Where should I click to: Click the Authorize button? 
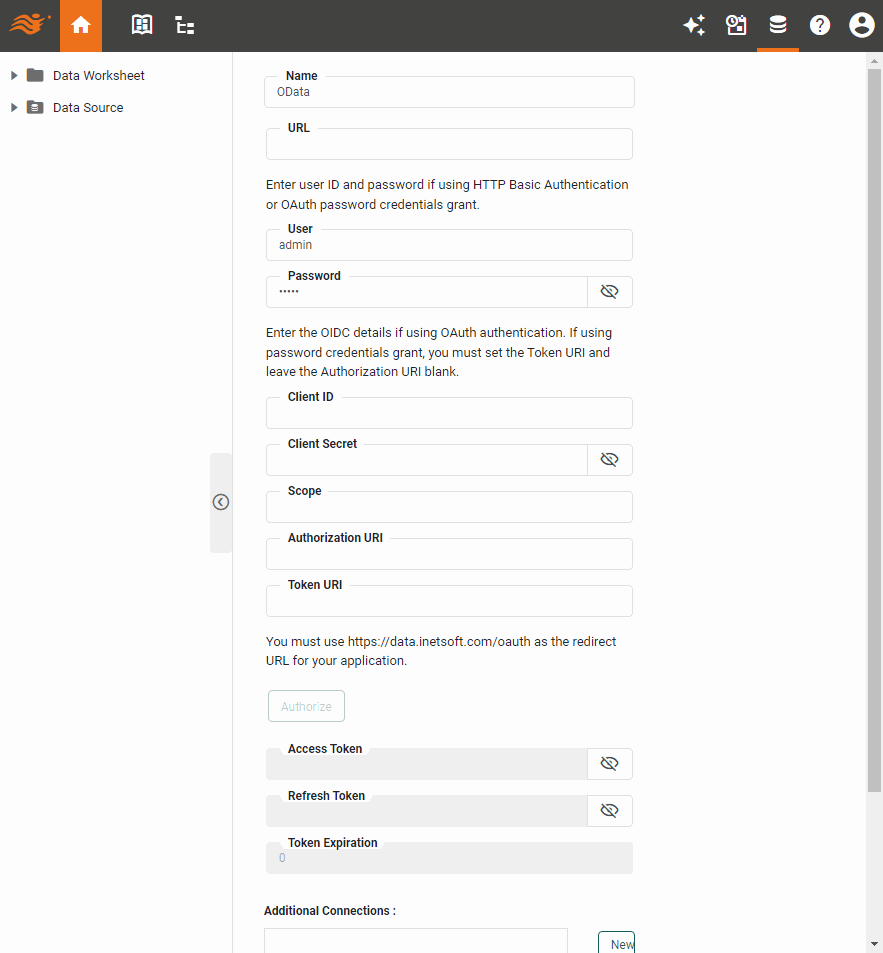[306, 705]
